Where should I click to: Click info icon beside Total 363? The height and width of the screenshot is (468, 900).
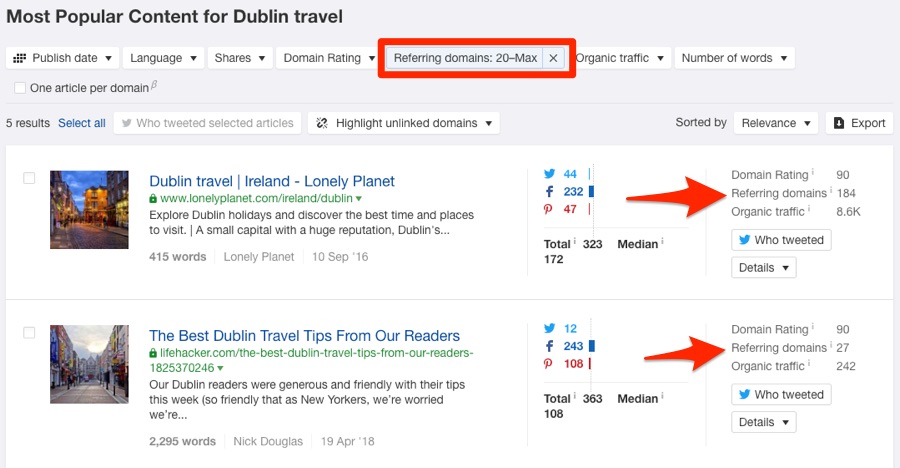click(x=575, y=395)
